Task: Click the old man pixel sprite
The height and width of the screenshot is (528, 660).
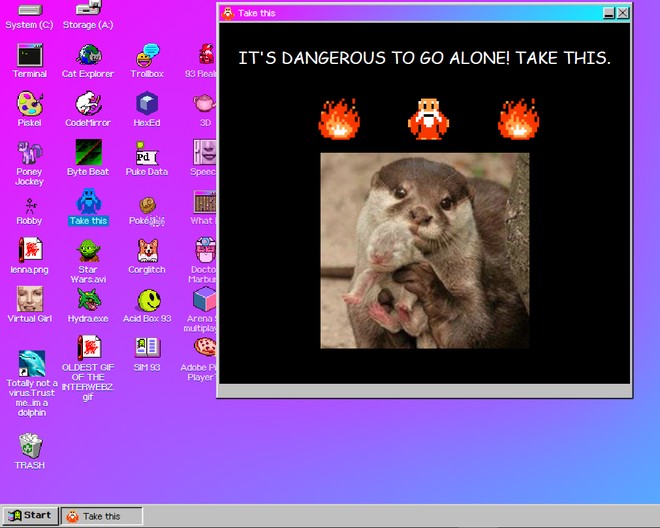Action: (428, 118)
